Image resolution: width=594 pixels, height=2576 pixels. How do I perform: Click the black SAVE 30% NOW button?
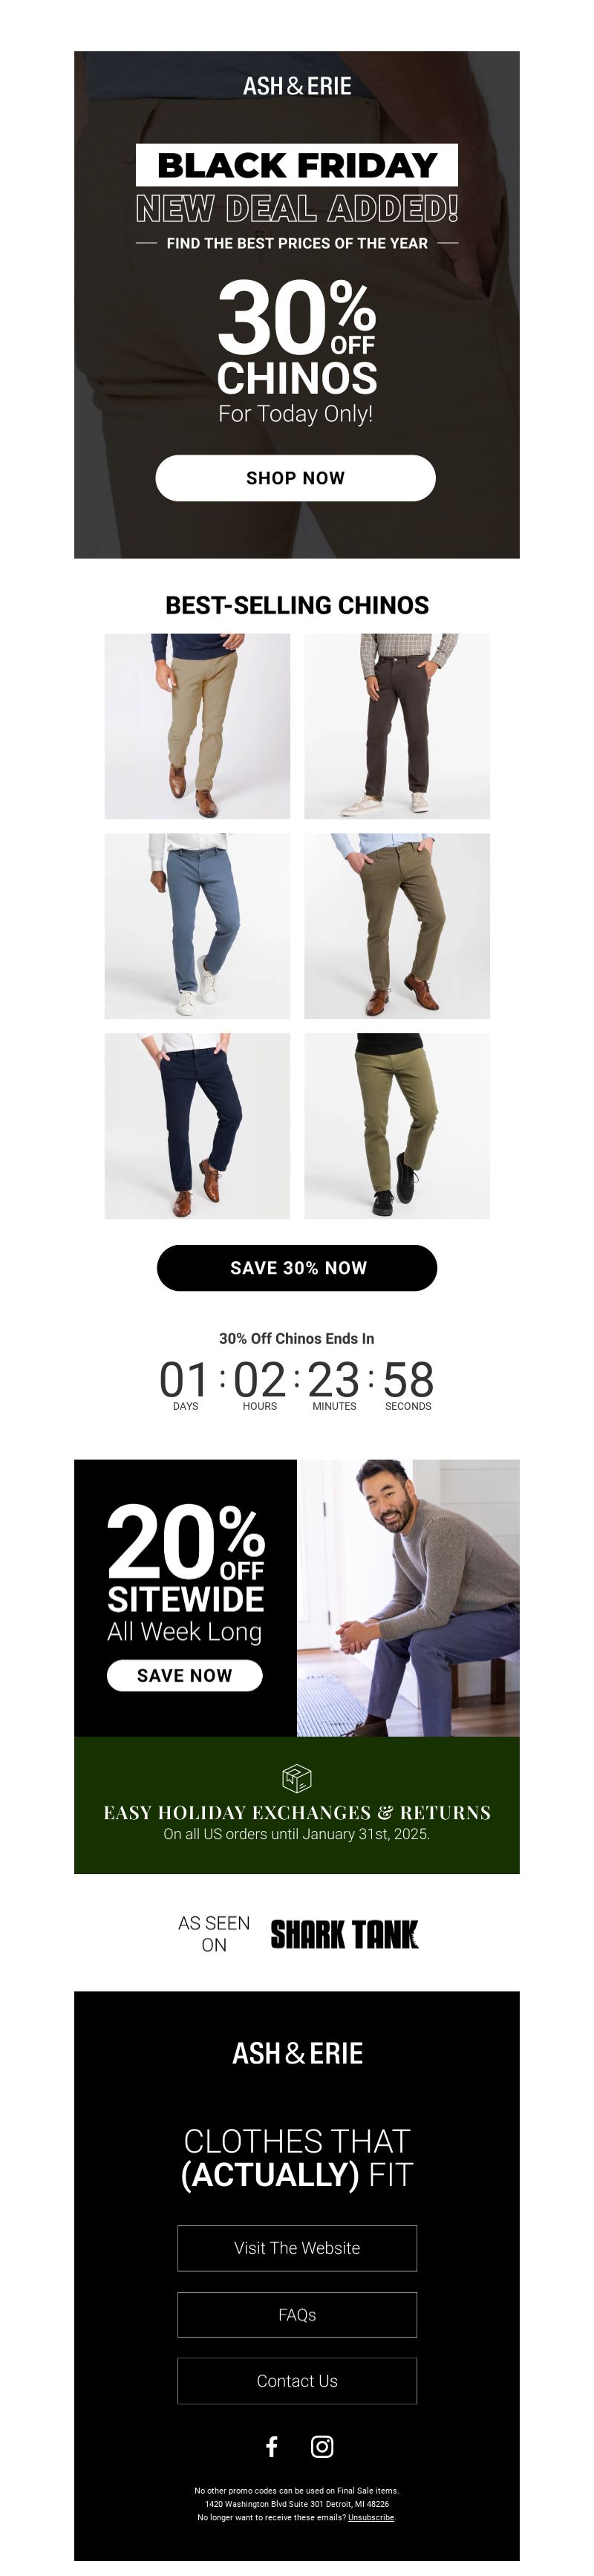coord(297,1268)
